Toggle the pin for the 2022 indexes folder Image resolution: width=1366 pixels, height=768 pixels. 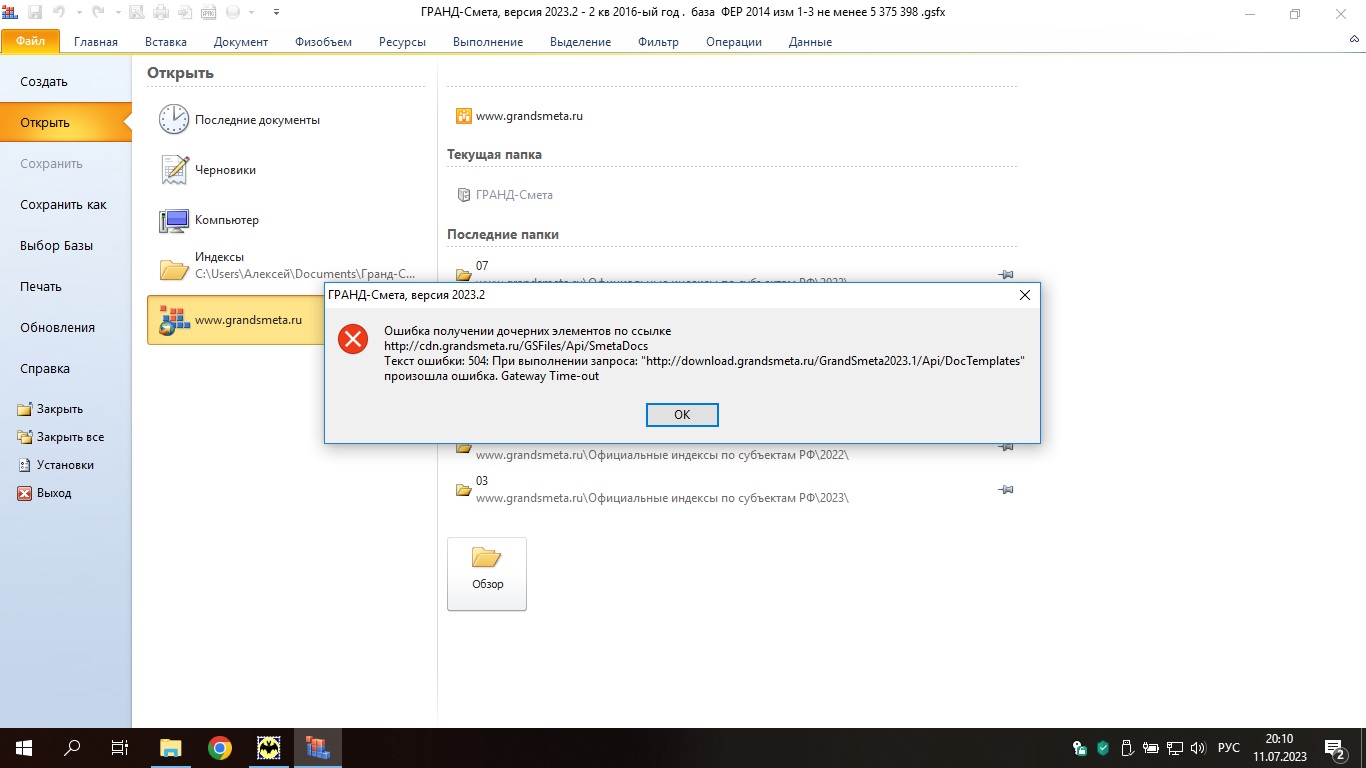(1006, 446)
